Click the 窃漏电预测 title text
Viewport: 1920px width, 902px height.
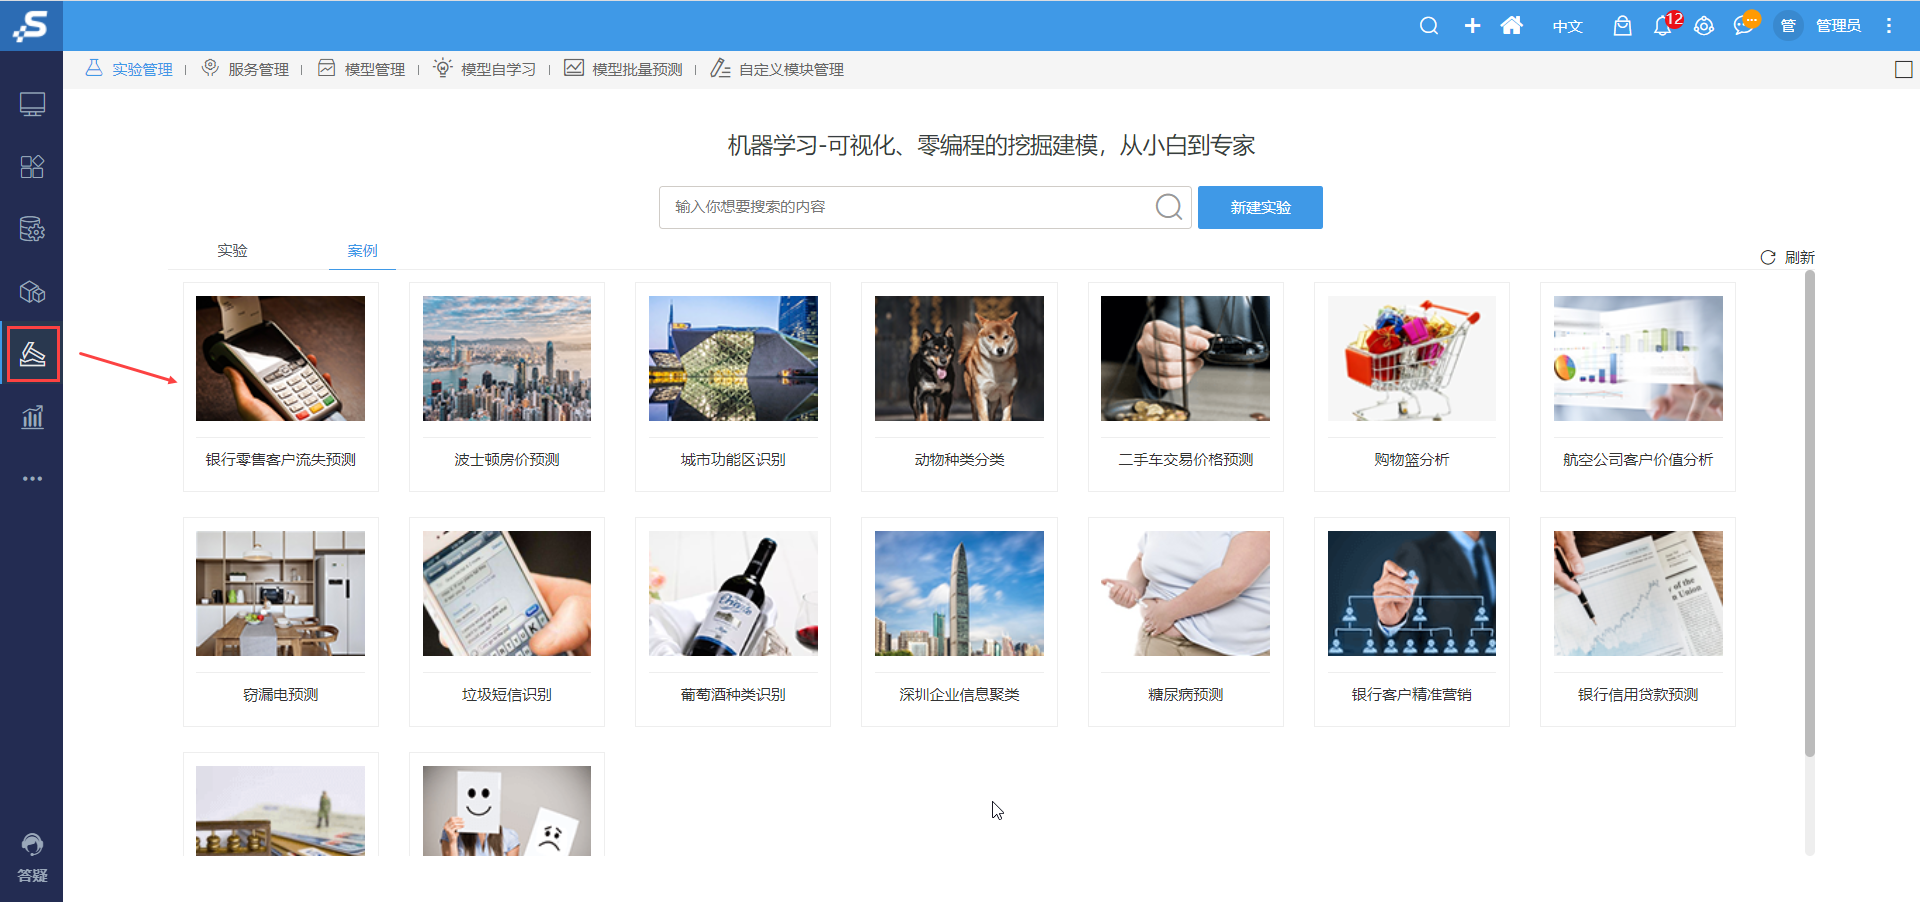pos(280,694)
